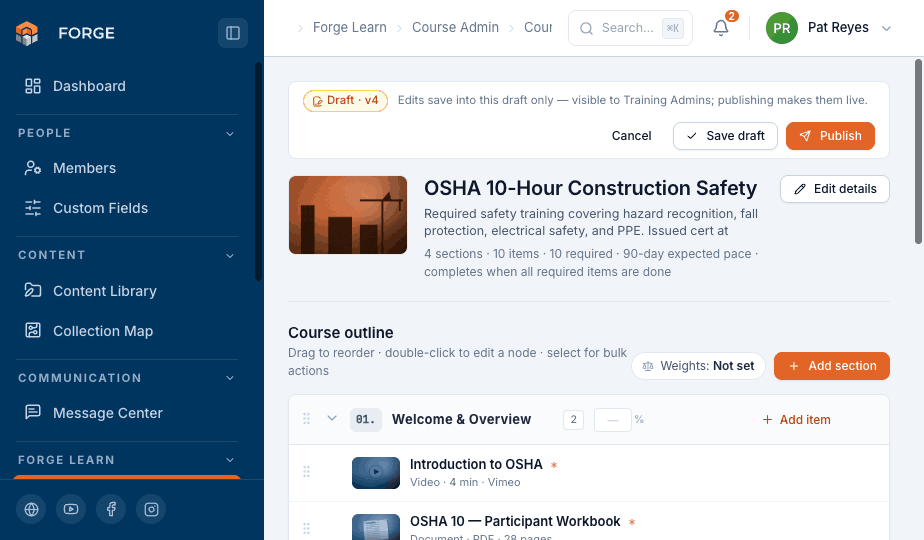Open the Participant Workbook document thumbnail
The height and width of the screenshot is (540, 924).
pyautogui.click(x=376, y=527)
